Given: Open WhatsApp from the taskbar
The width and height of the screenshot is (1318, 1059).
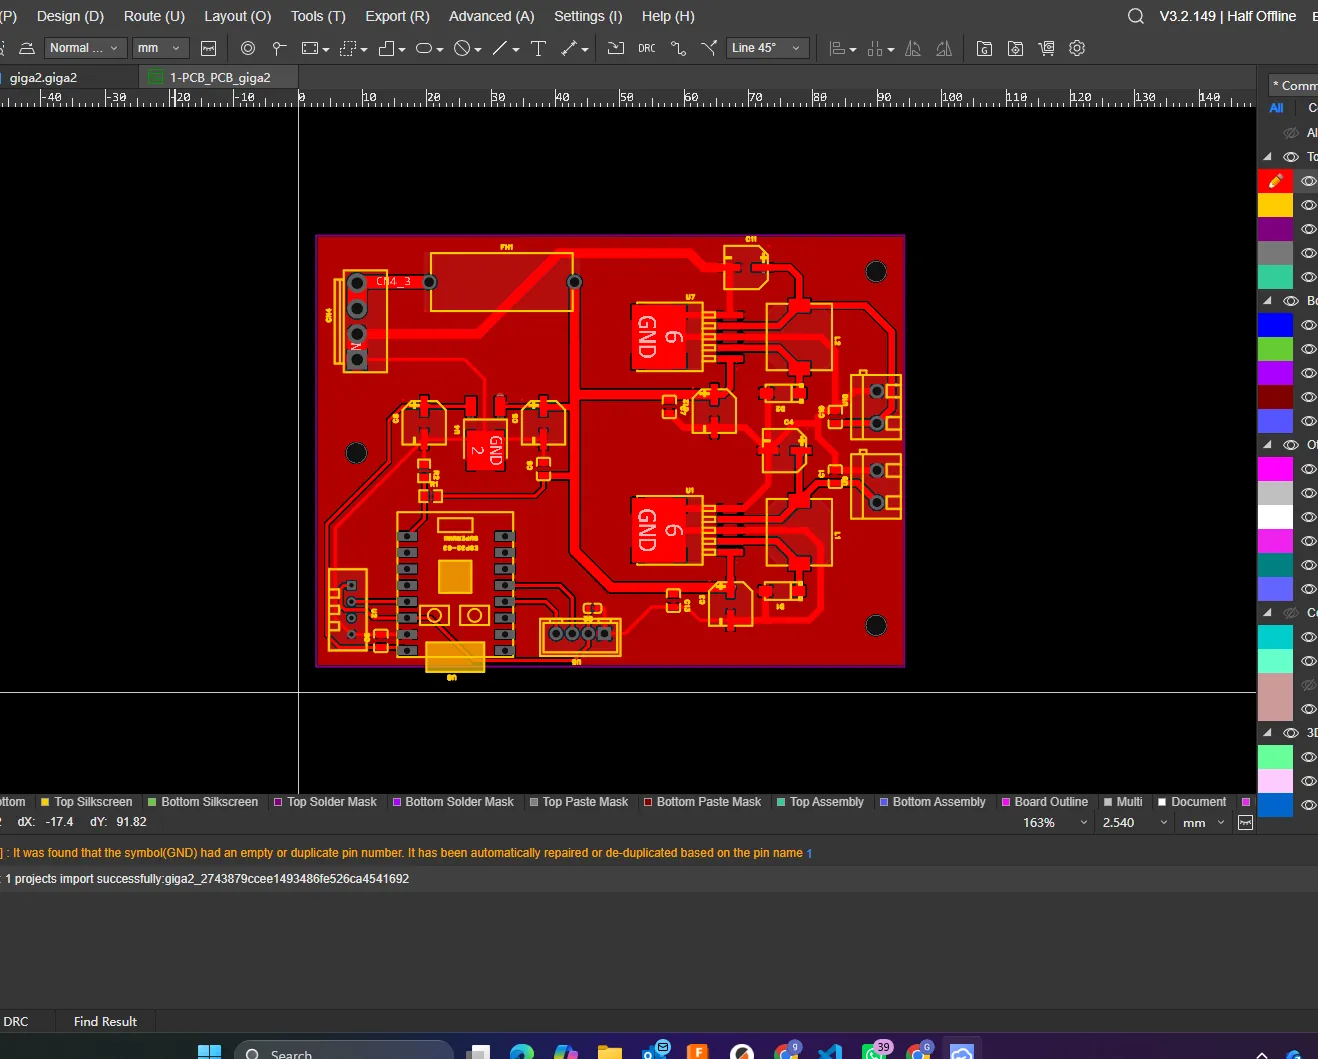Looking at the screenshot, I should click(x=875, y=1051).
